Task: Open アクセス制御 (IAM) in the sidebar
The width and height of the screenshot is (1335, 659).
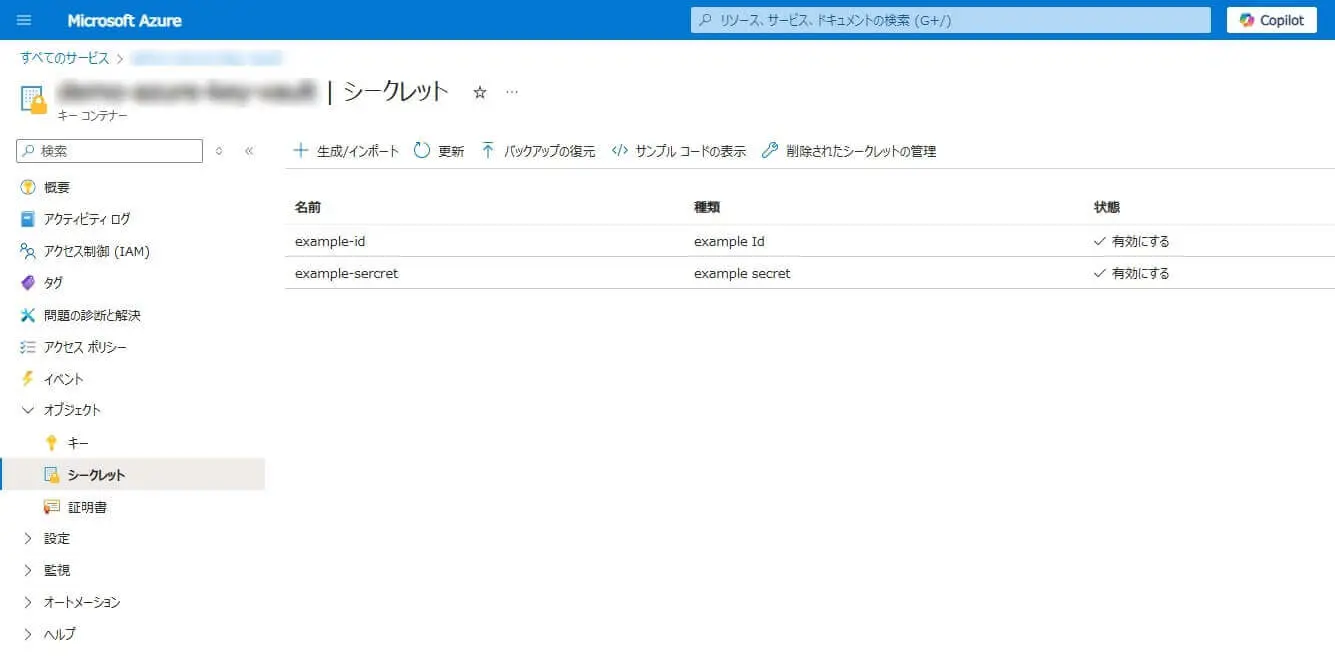Action: [x=96, y=251]
